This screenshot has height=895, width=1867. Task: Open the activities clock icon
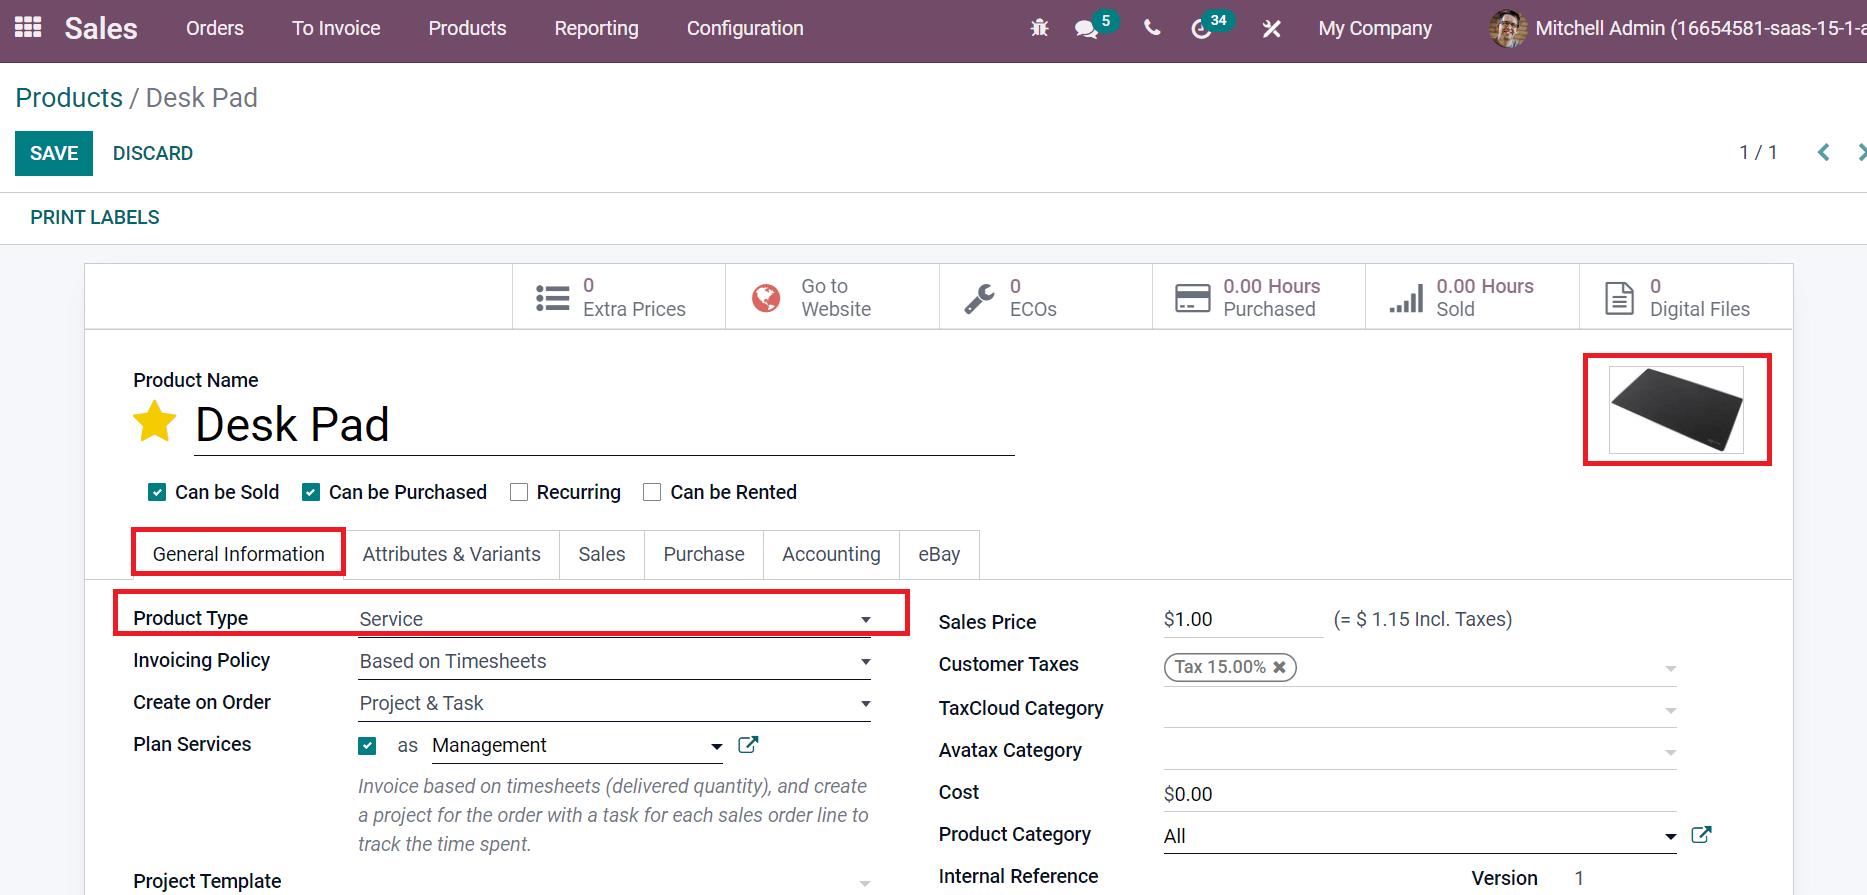click(x=1201, y=29)
